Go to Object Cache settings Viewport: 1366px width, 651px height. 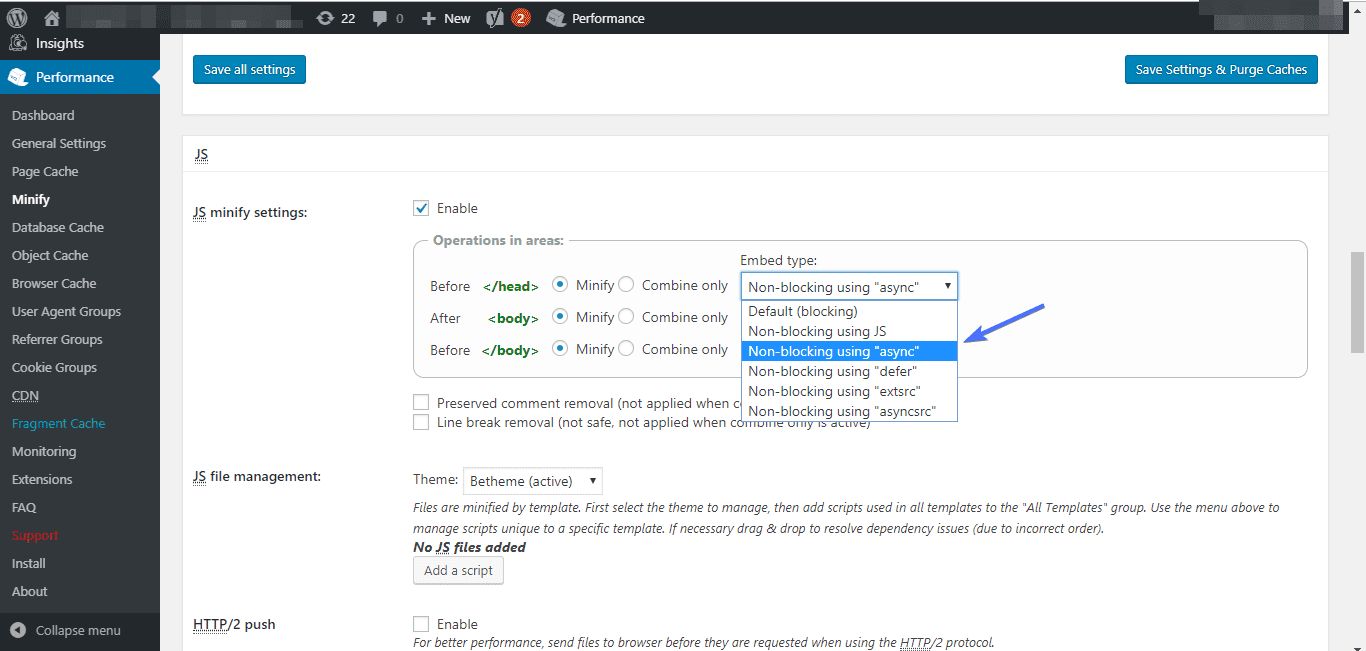pos(50,255)
